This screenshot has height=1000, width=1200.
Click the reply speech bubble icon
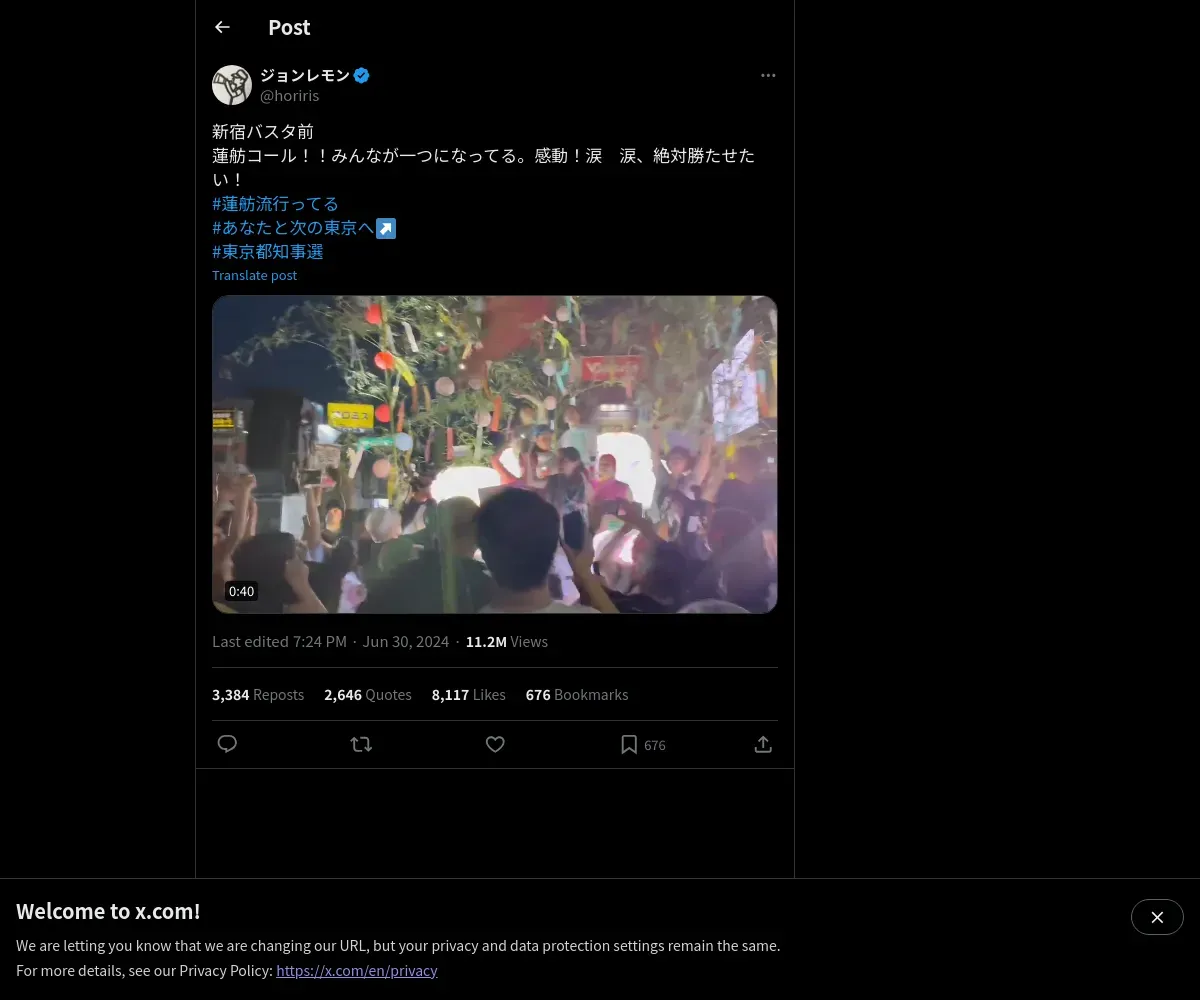tap(227, 744)
